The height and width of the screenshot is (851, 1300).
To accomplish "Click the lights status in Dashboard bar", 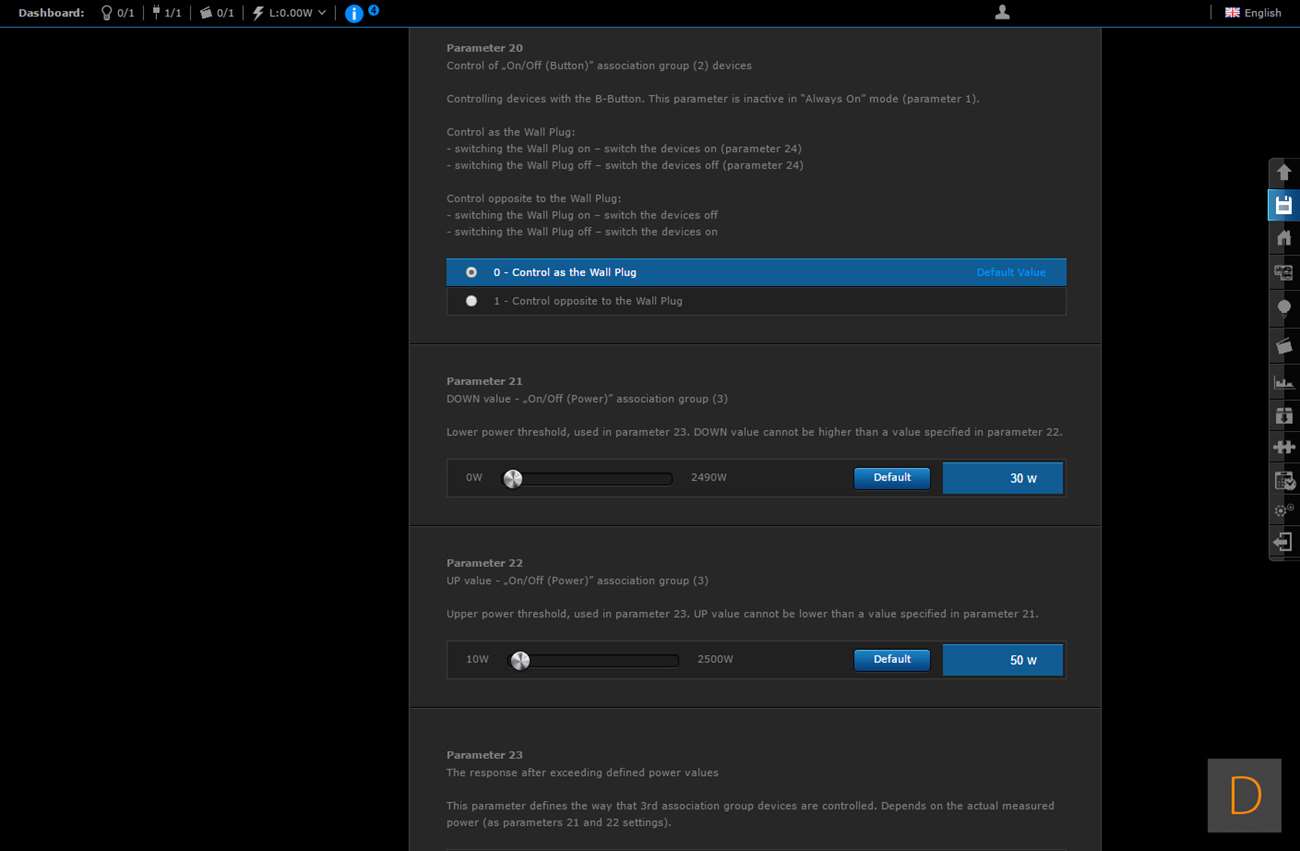I will (x=117, y=13).
